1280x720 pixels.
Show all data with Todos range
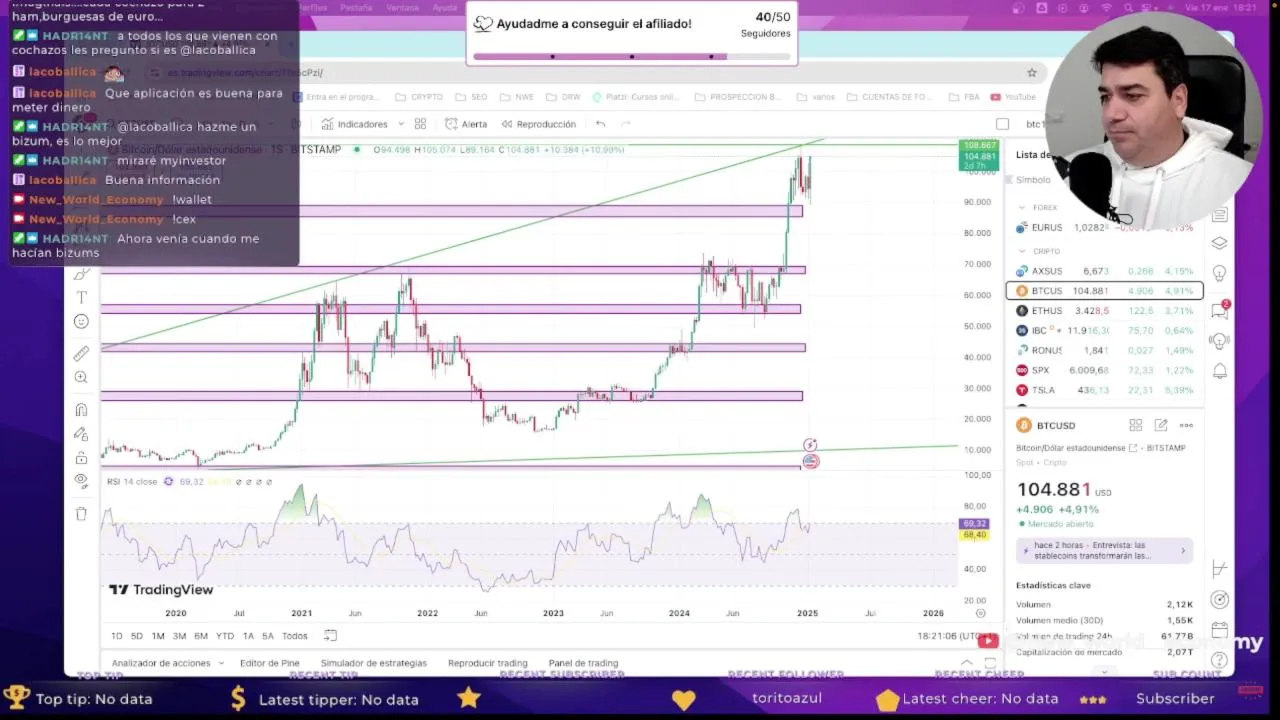tap(295, 636)
